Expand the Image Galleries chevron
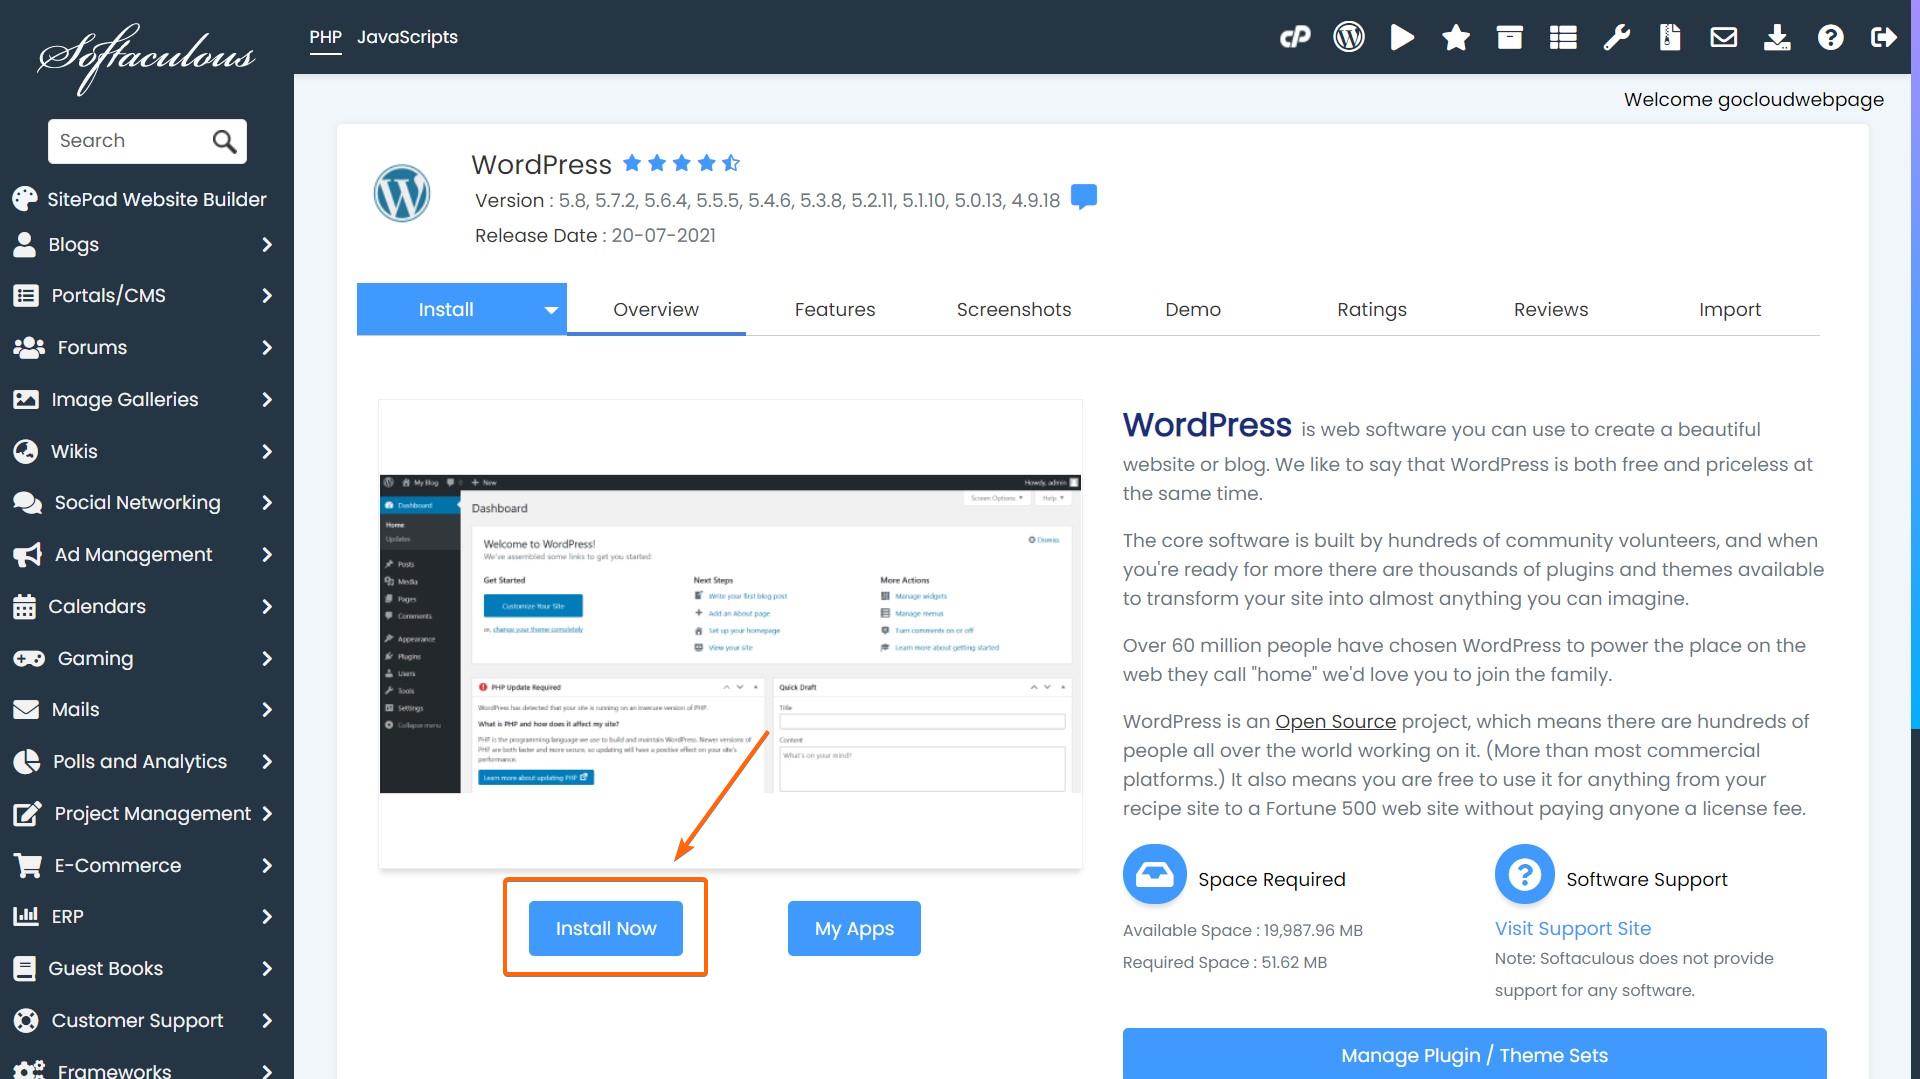The width and height of the screenshot is (1920, 1079). pyautogui.click(x=267, y=399)
